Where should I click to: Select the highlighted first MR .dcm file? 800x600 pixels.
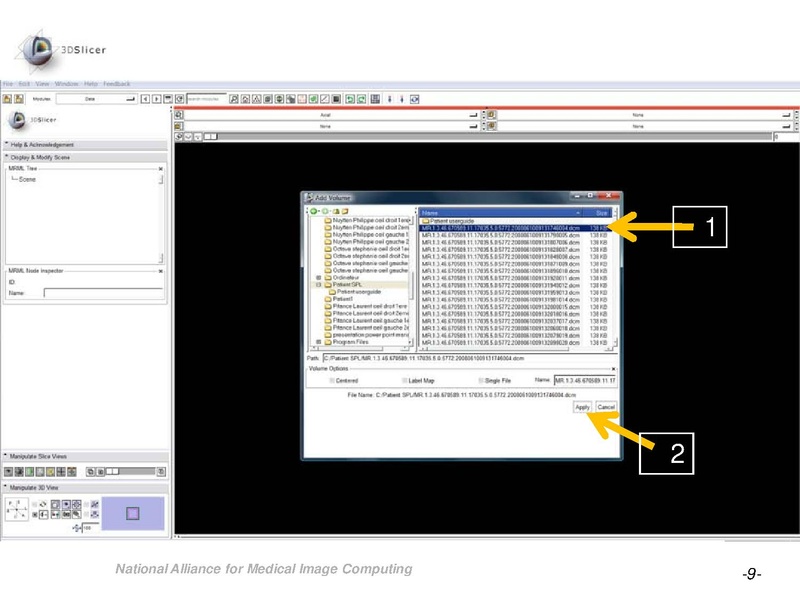click(x=514, y=228)
